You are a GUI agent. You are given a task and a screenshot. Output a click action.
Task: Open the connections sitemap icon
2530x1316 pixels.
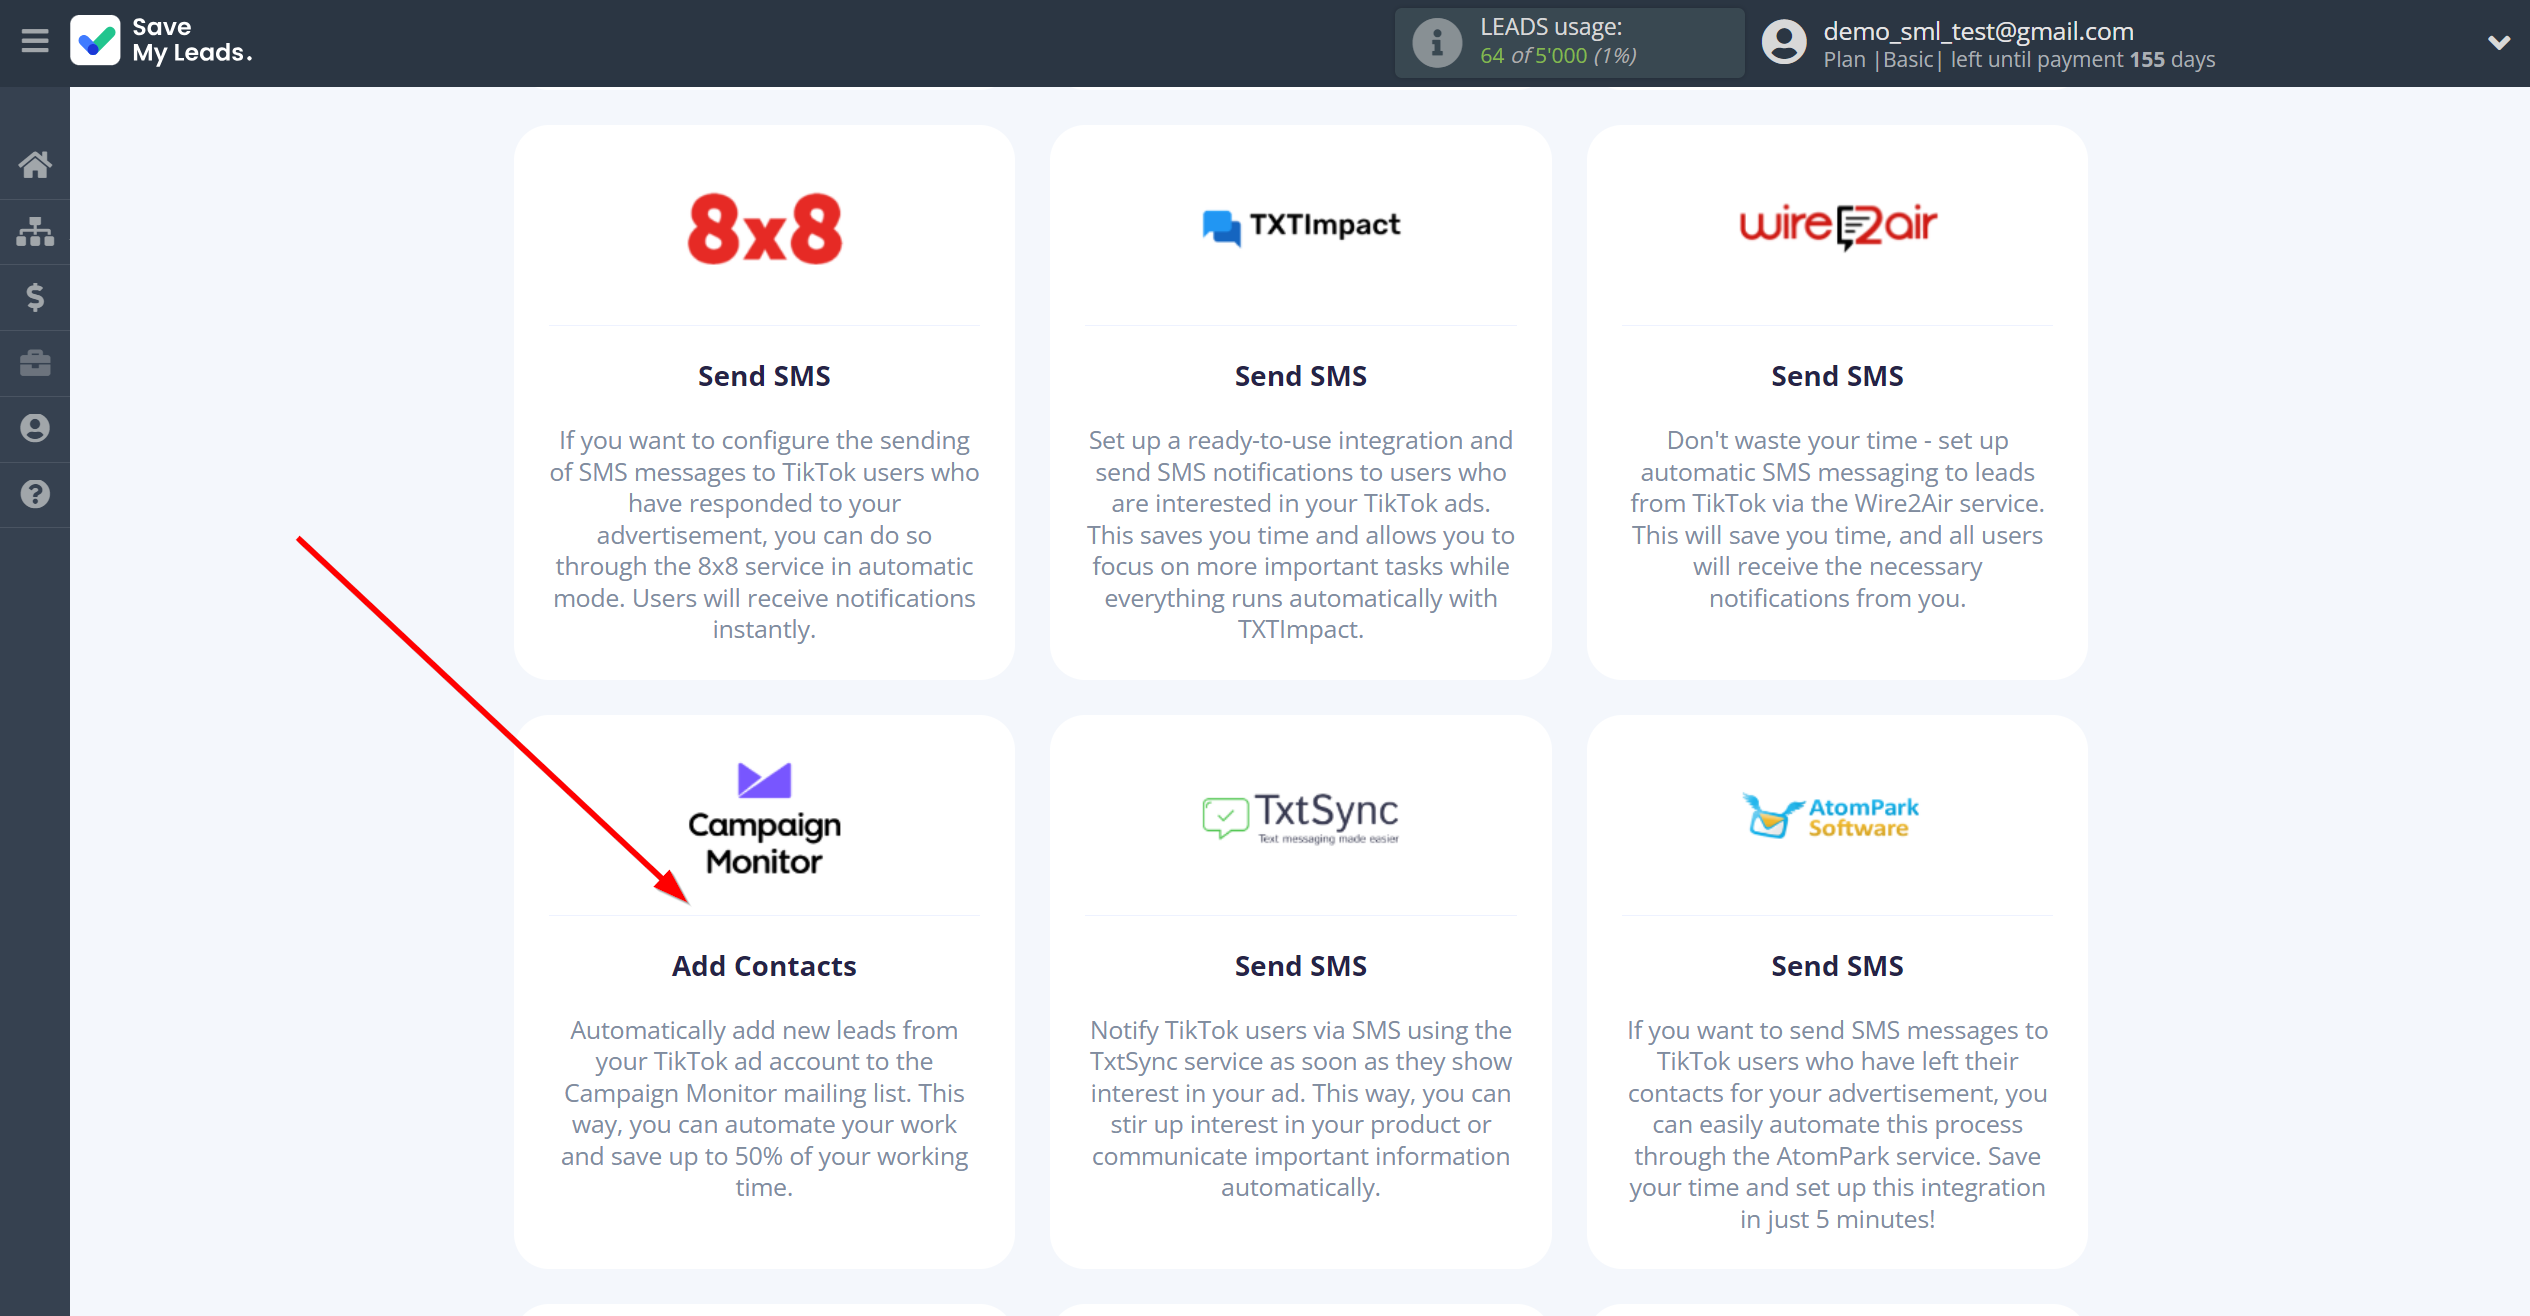click(35, 231)
